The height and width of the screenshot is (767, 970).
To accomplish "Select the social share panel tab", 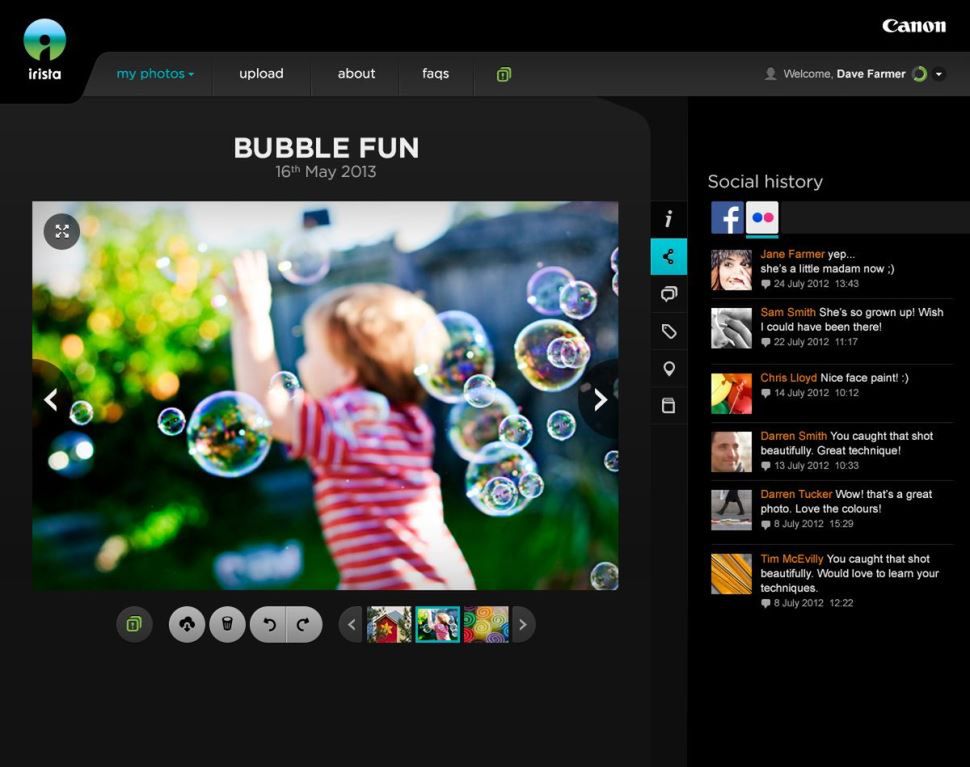I will (669, 256).
